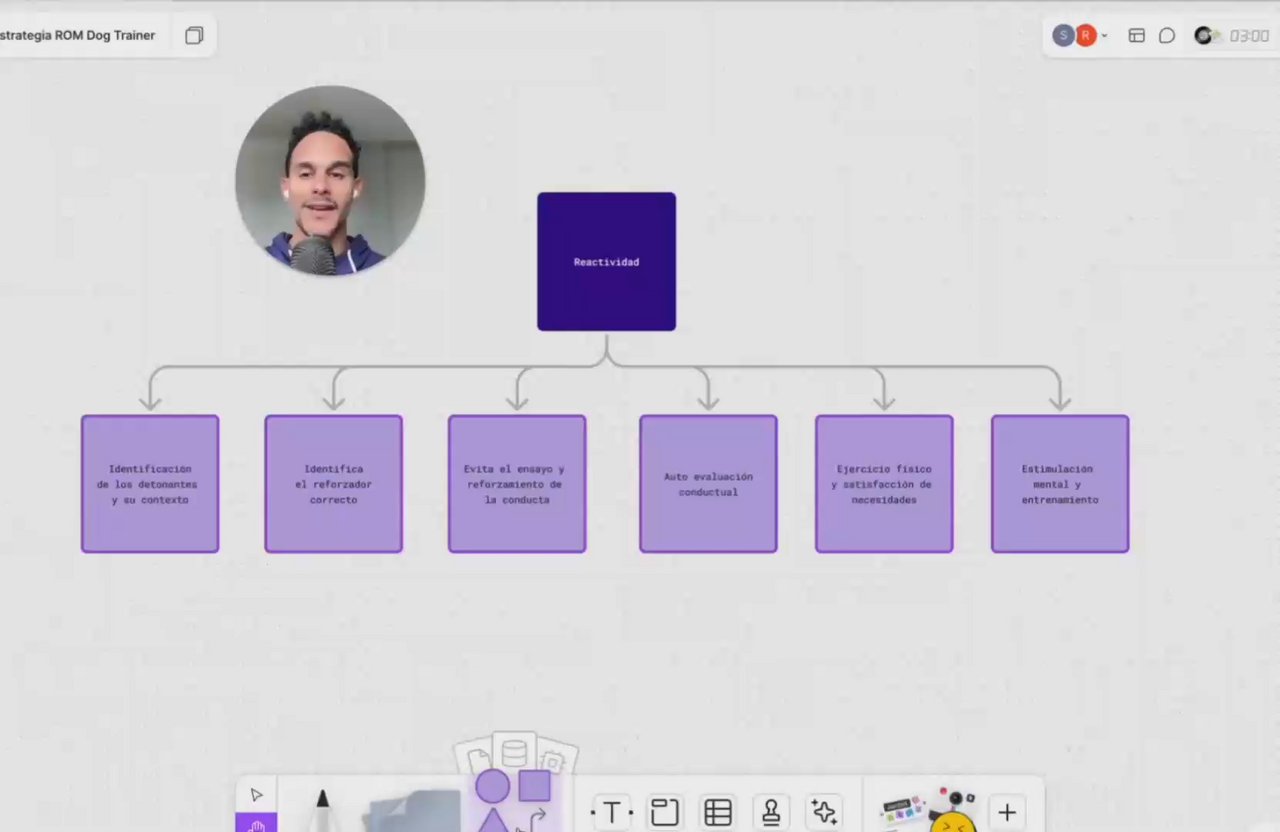
Task: Insert a table with the table tool
Action: point(718,813)
